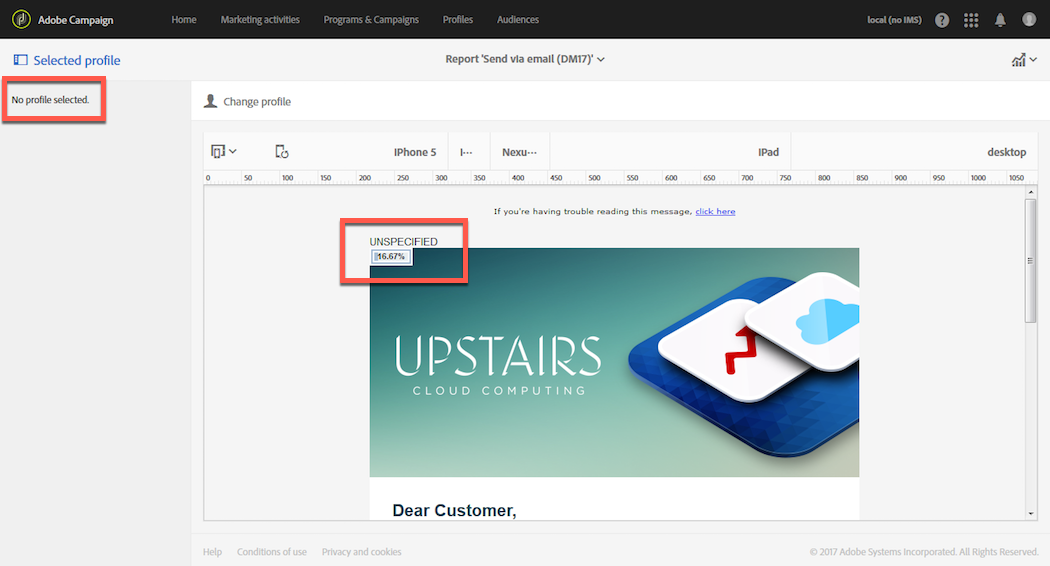The image size is (1050, 566).
Task: Open the notifications bell icon
Action: click(1000, 20)
